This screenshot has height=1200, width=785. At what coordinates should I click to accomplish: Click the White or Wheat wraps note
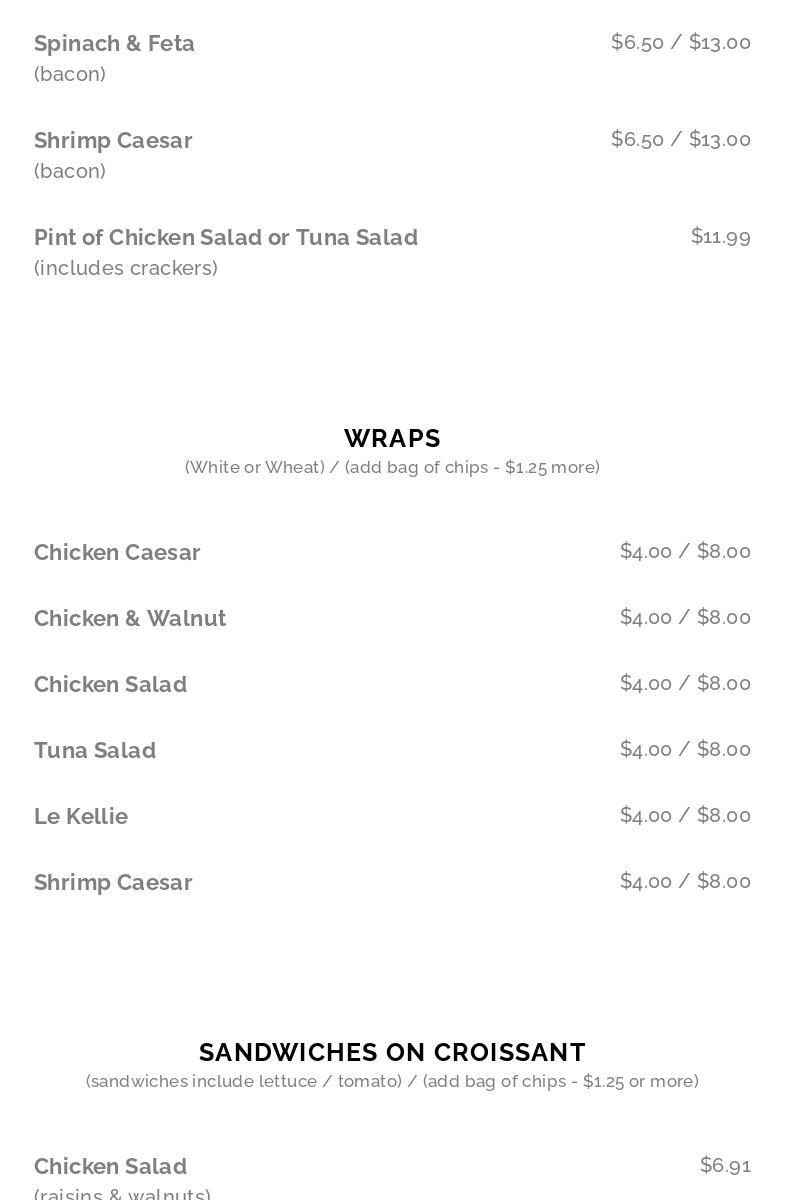tap(392, 467)
